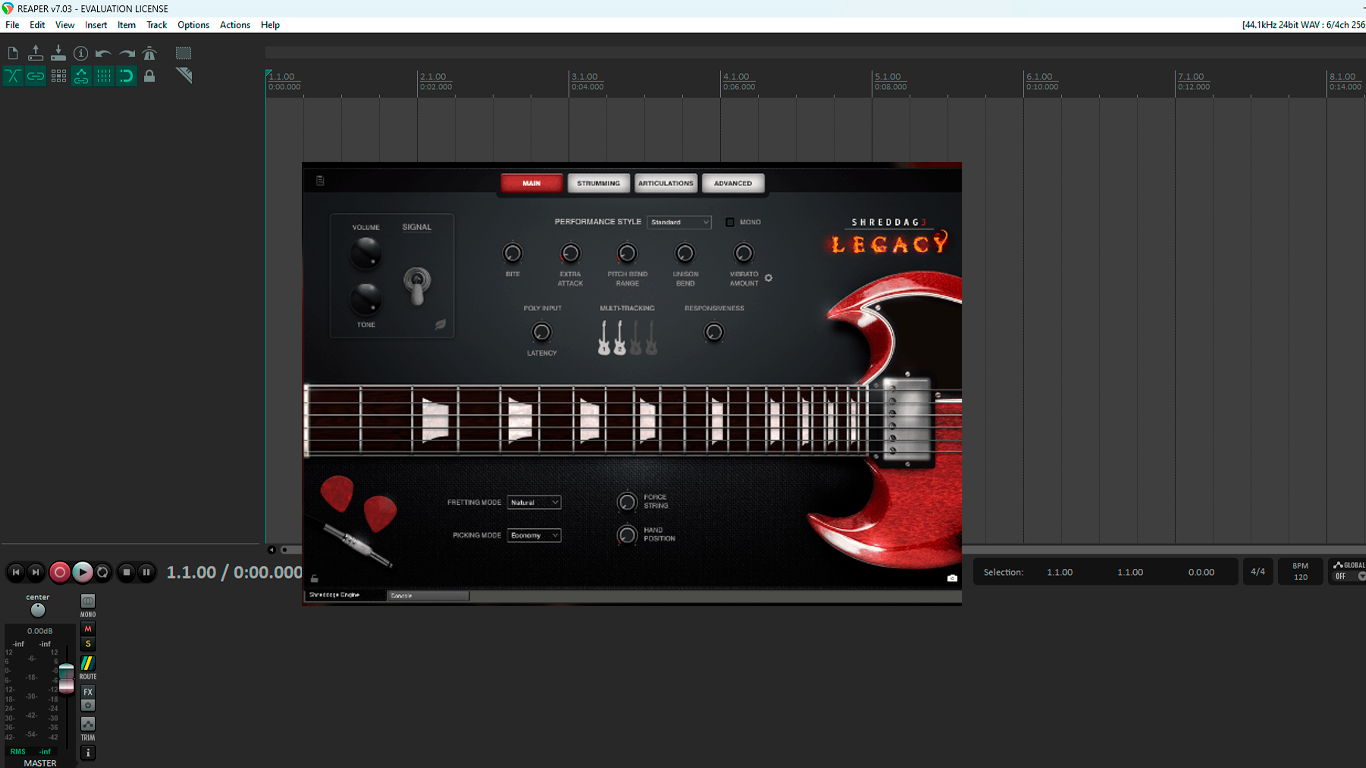Click the Shreddage menu document icon
Image resolution: width=1366 pixels, height=768 pixels.
pyautogui.click(x=320, y=181)
